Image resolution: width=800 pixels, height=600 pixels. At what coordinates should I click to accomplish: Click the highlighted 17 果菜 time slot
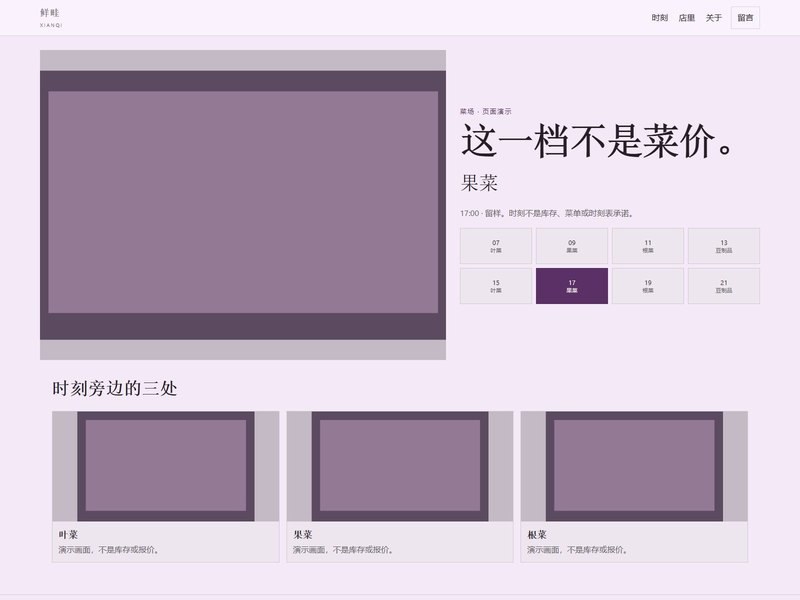tap(572, 286)
